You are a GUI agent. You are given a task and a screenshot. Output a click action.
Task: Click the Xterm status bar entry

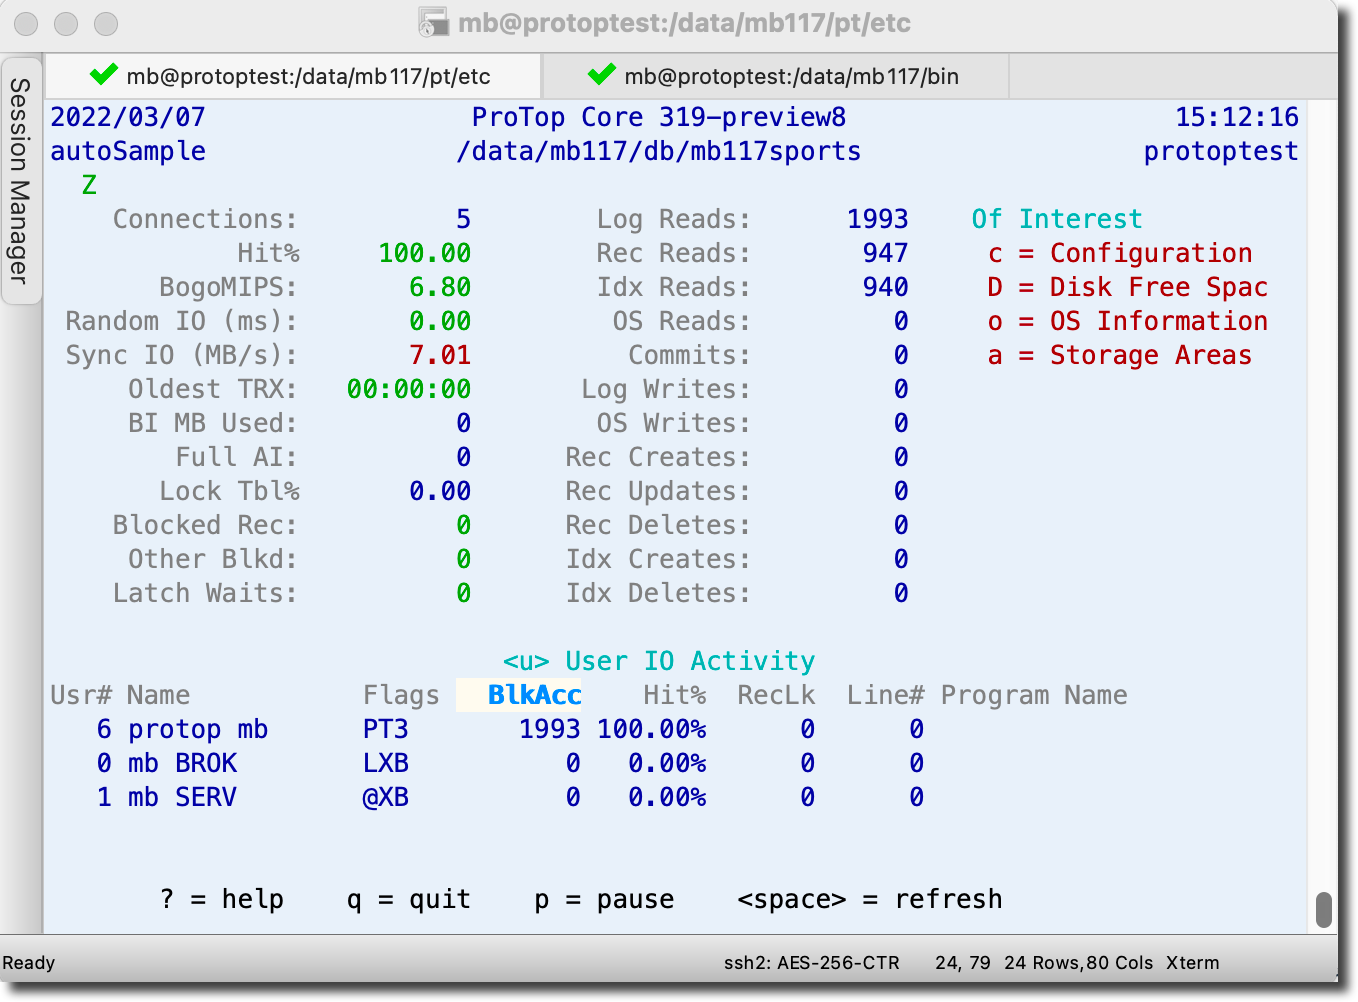point(1193,963)
